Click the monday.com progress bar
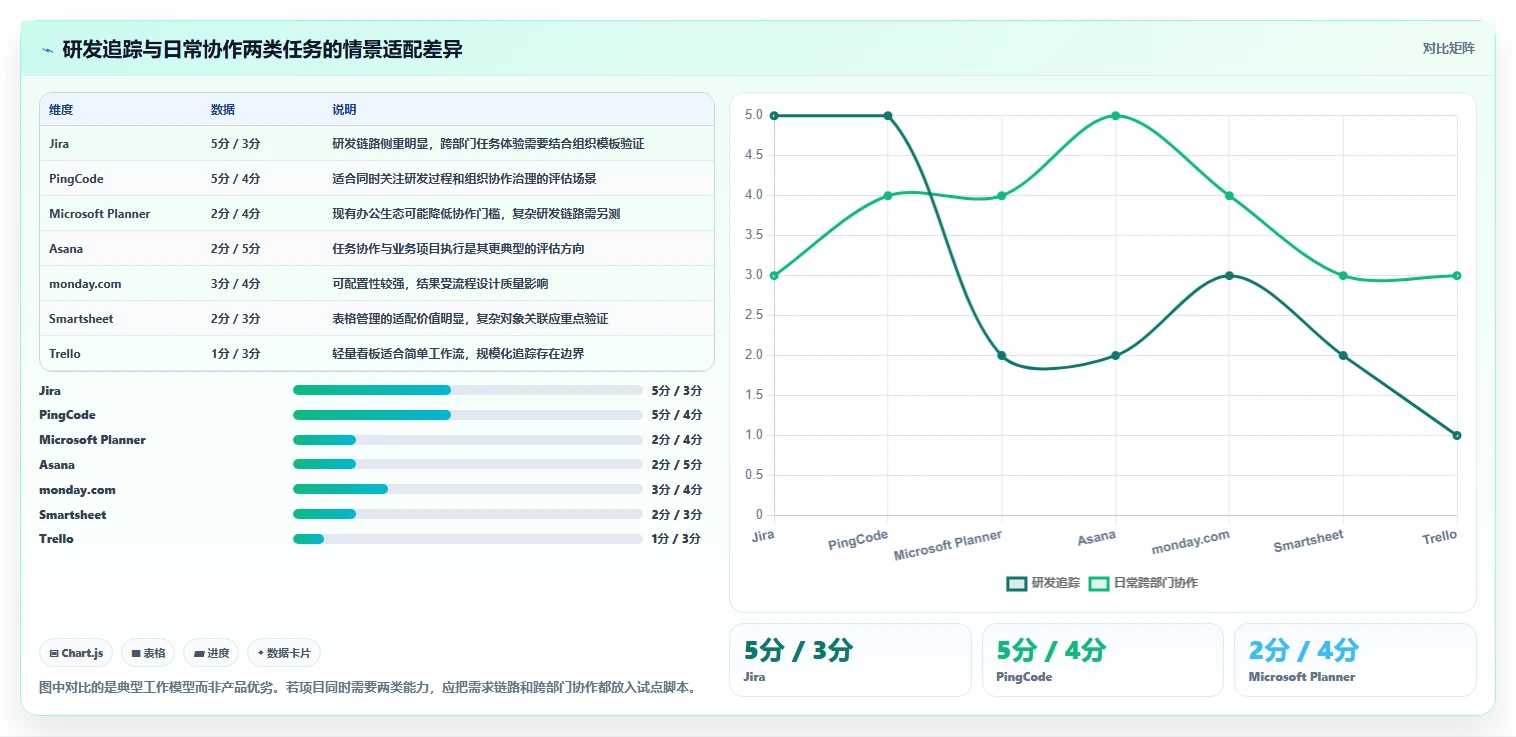The height and width of the screenshot is (737, 1516). (x=467, y=489)
